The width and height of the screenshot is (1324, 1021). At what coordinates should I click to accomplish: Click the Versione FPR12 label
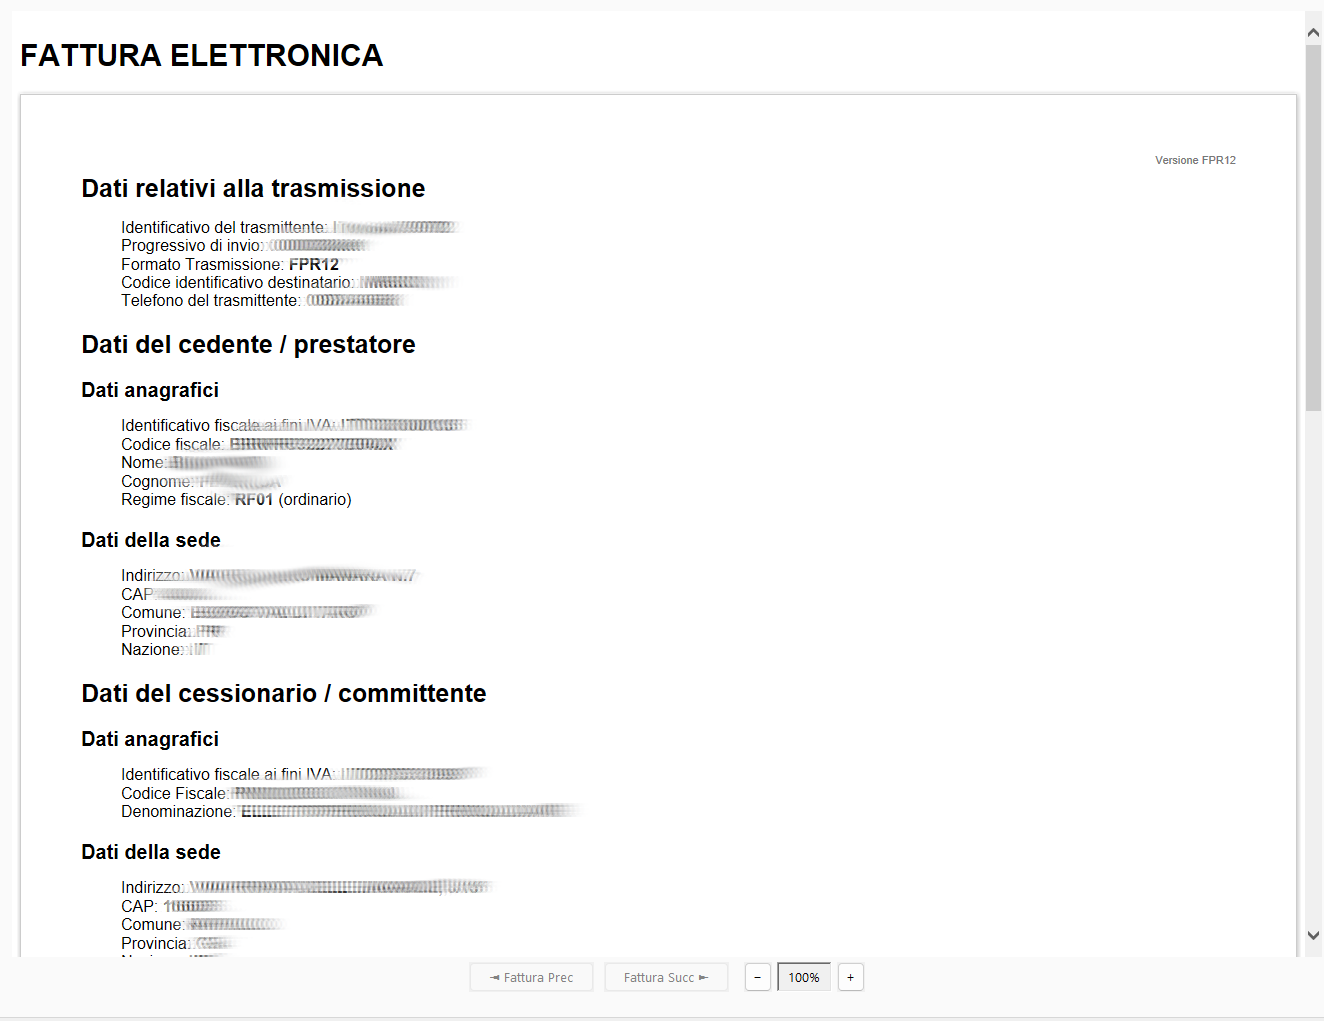1195,160
